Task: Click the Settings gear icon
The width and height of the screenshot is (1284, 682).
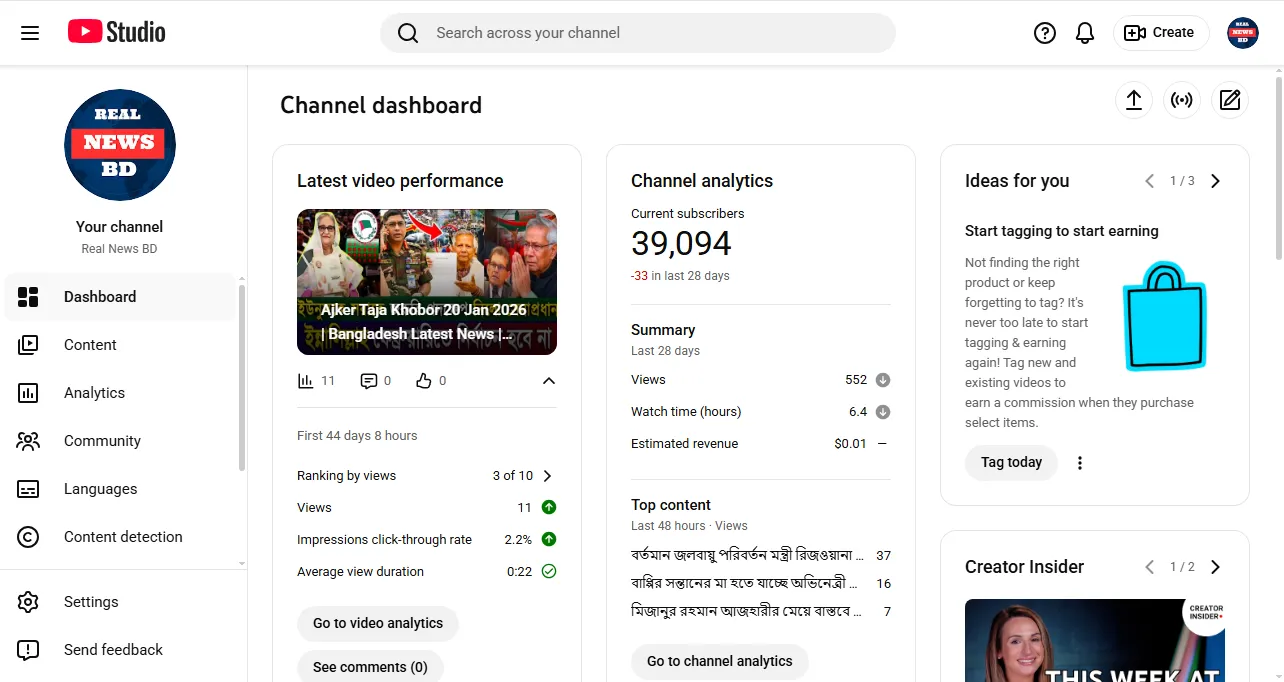Action: click(28, 602)
